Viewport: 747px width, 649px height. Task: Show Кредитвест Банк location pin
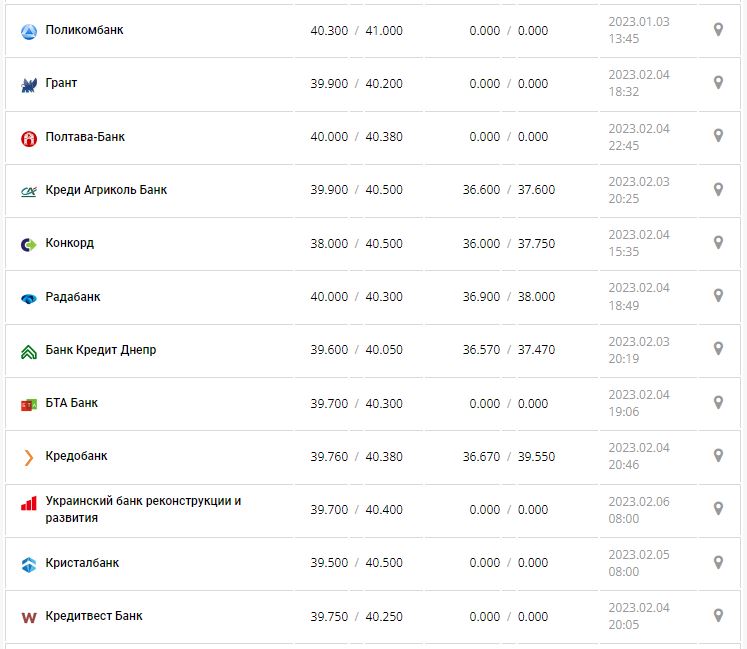718,615
